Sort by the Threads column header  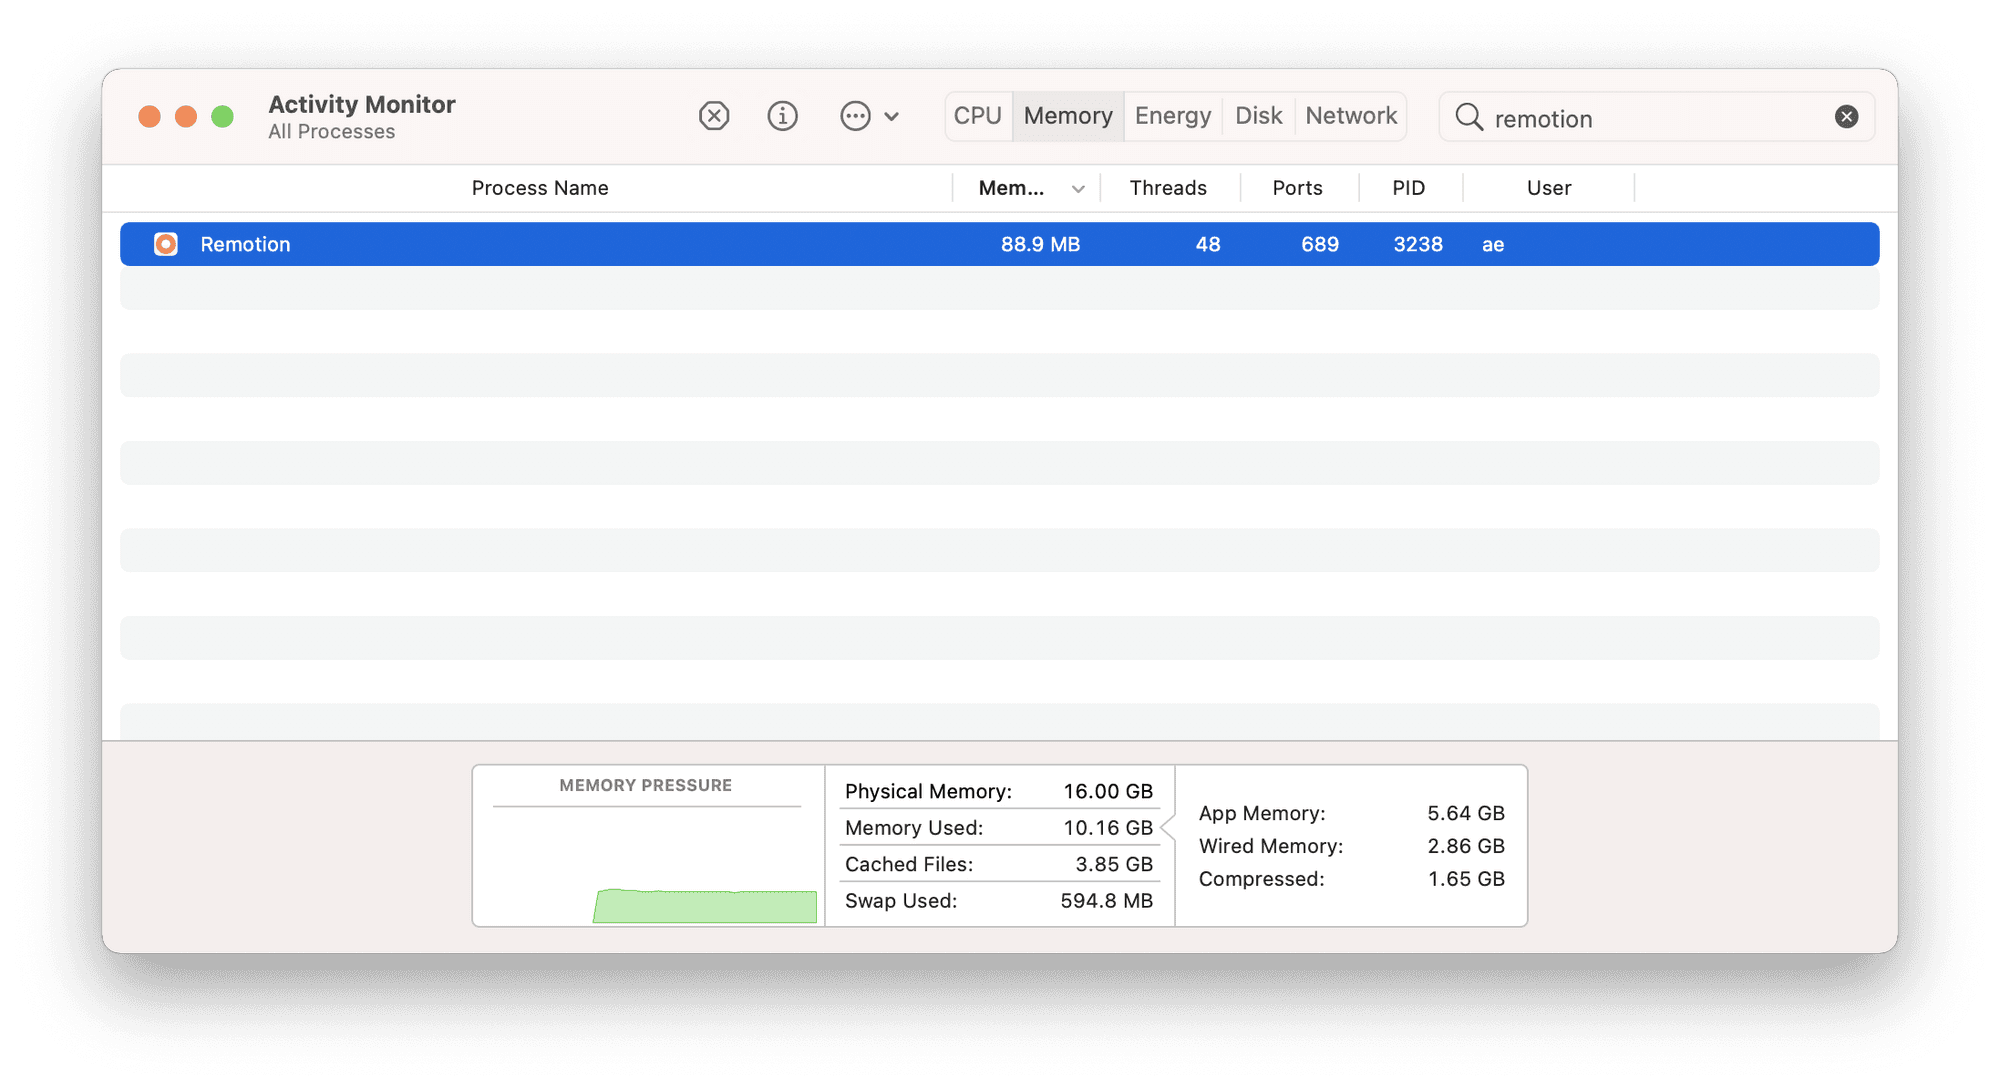click(x=1168, y=188)
